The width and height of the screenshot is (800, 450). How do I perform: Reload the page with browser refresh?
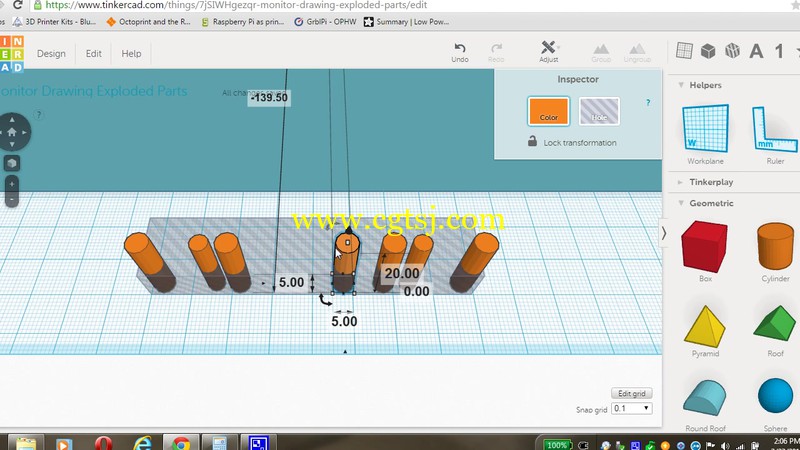(x=17, y=5)
